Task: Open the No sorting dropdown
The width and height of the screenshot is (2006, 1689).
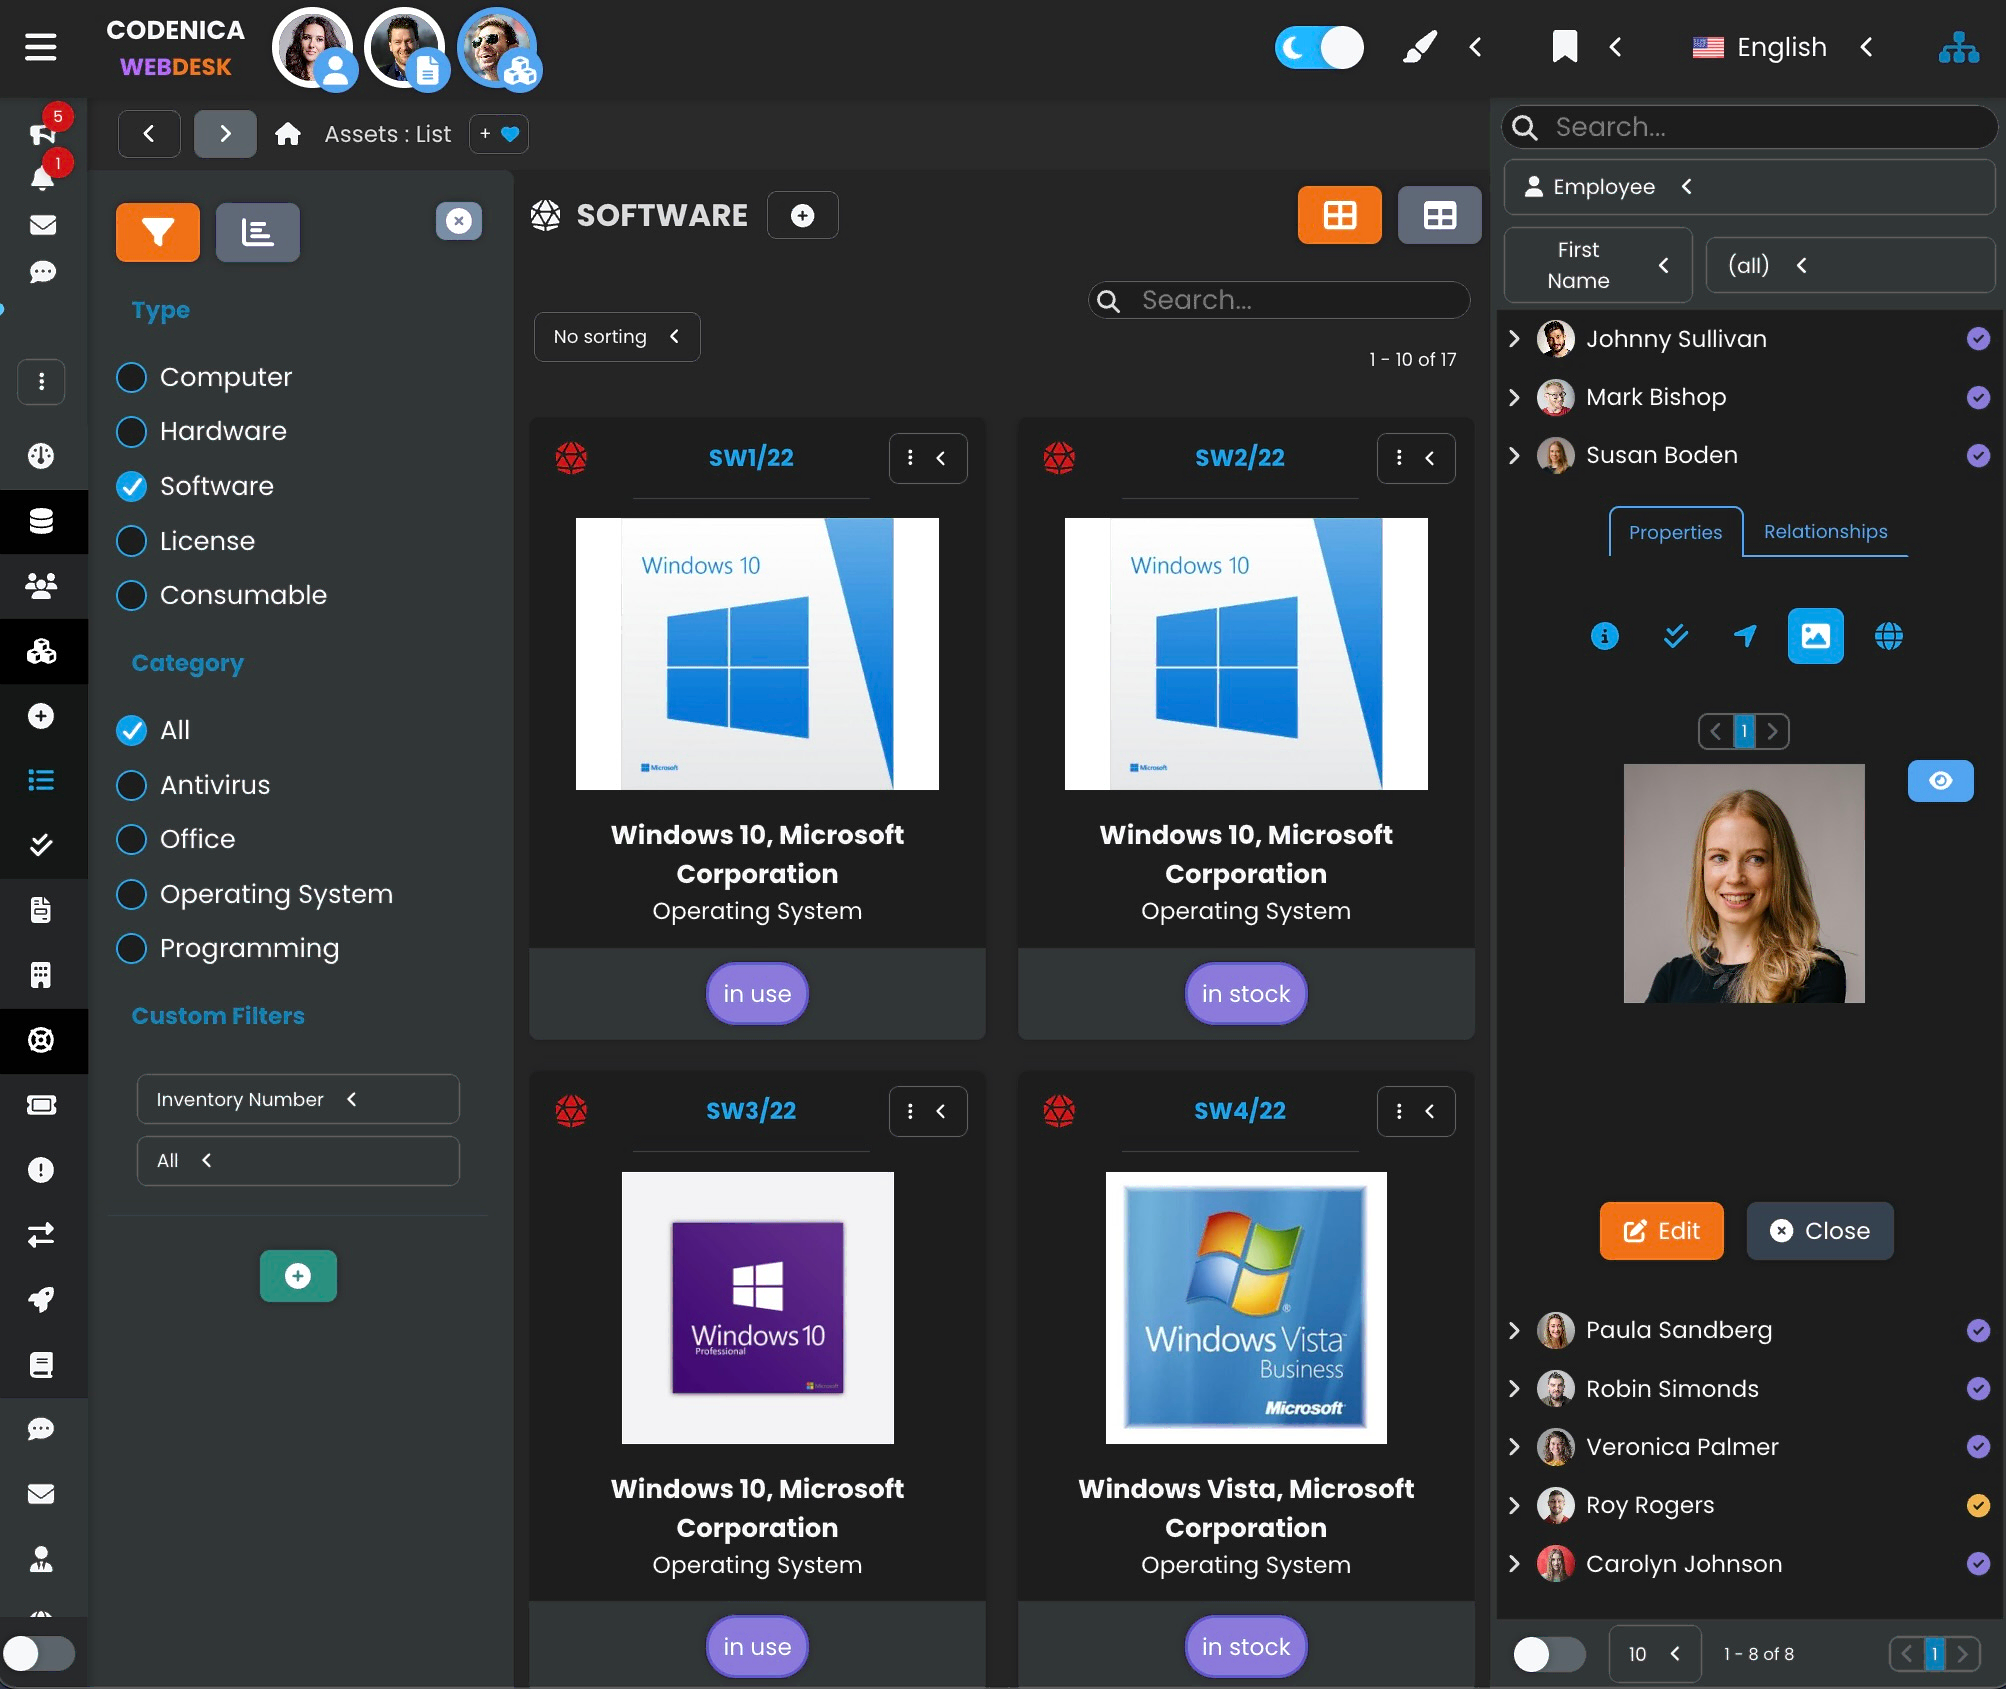Action: [x=616, y=337]
